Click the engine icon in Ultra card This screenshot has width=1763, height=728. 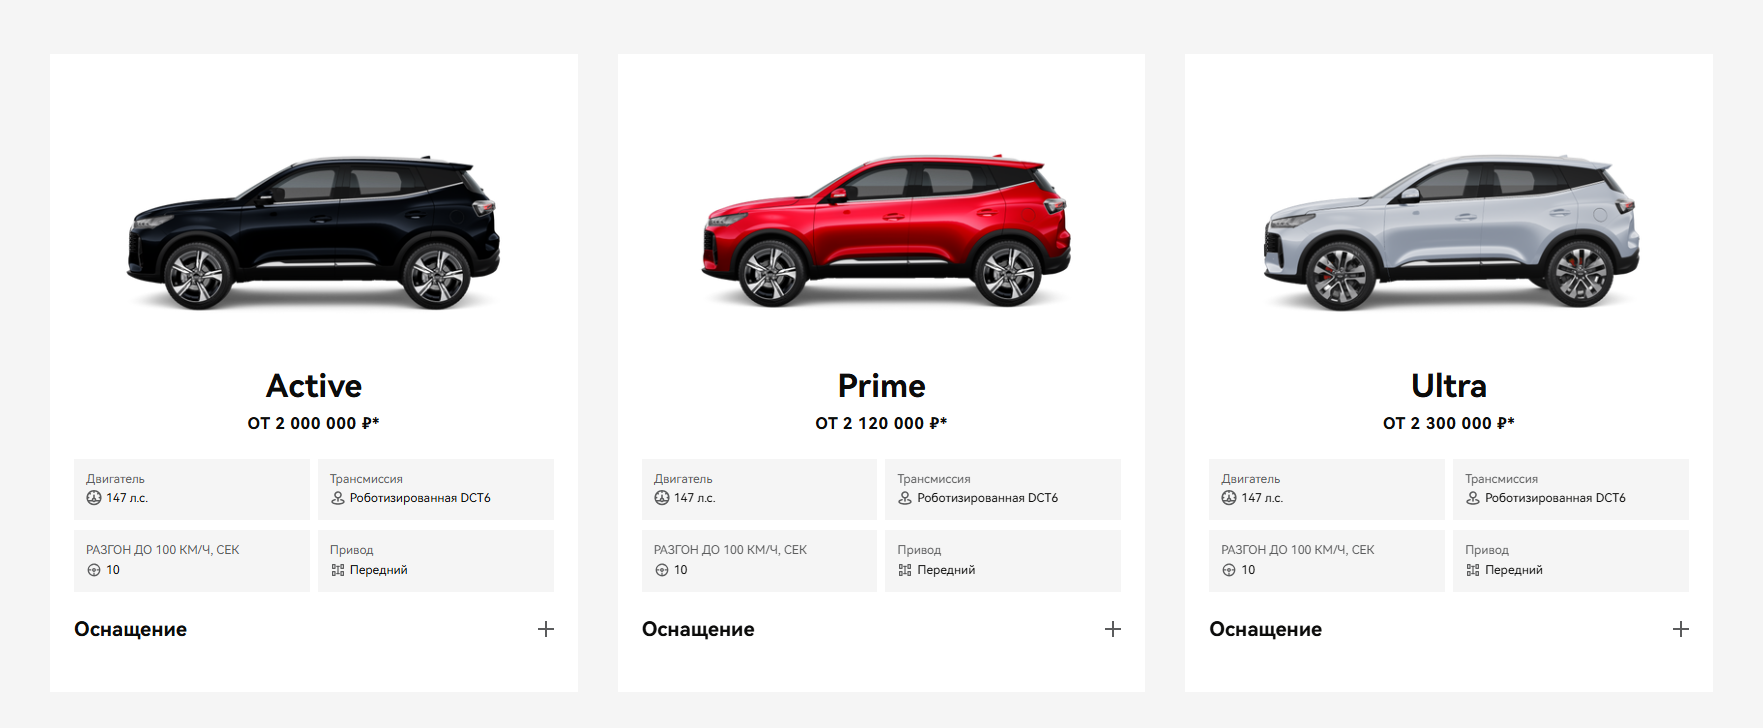1229,498
